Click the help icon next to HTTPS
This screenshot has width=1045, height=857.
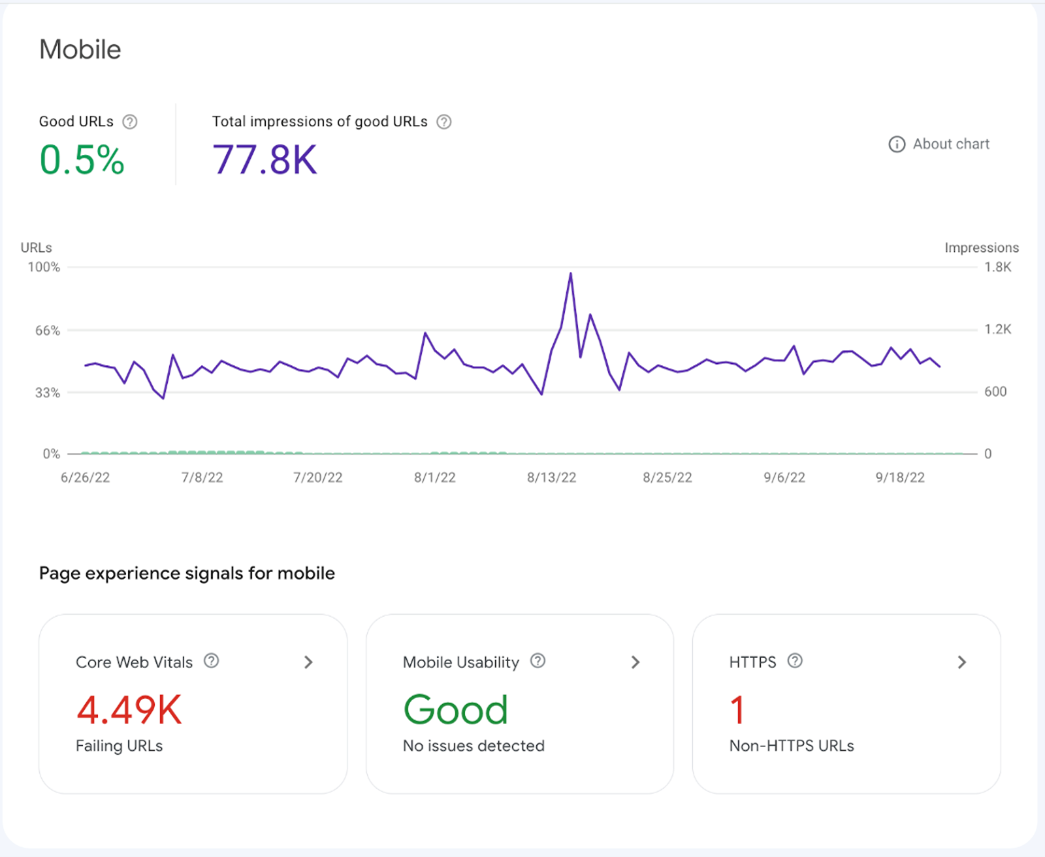coord(795,661)
